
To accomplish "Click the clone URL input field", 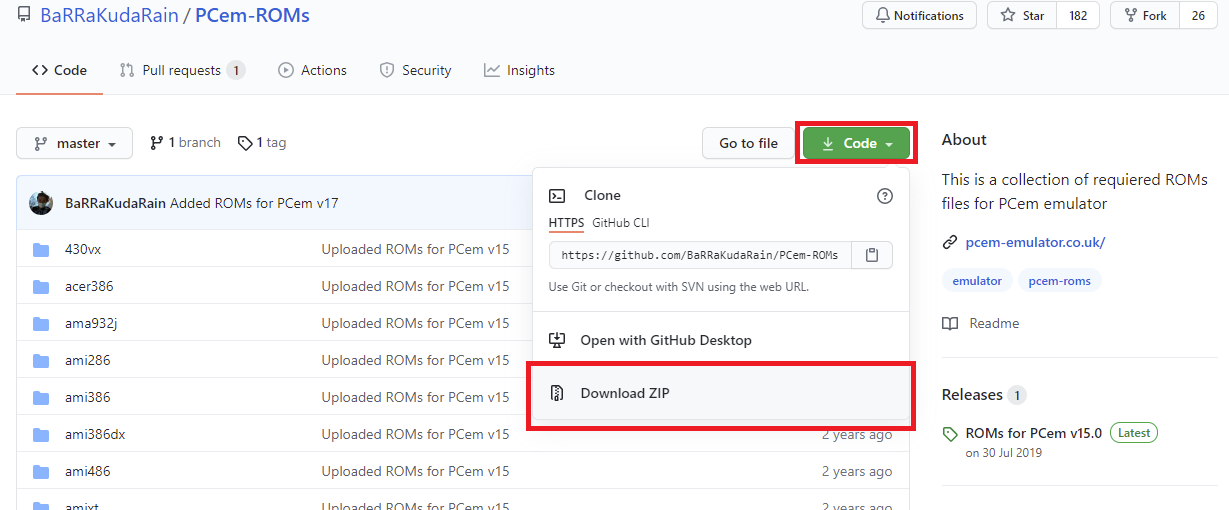I will click(700, 255).
